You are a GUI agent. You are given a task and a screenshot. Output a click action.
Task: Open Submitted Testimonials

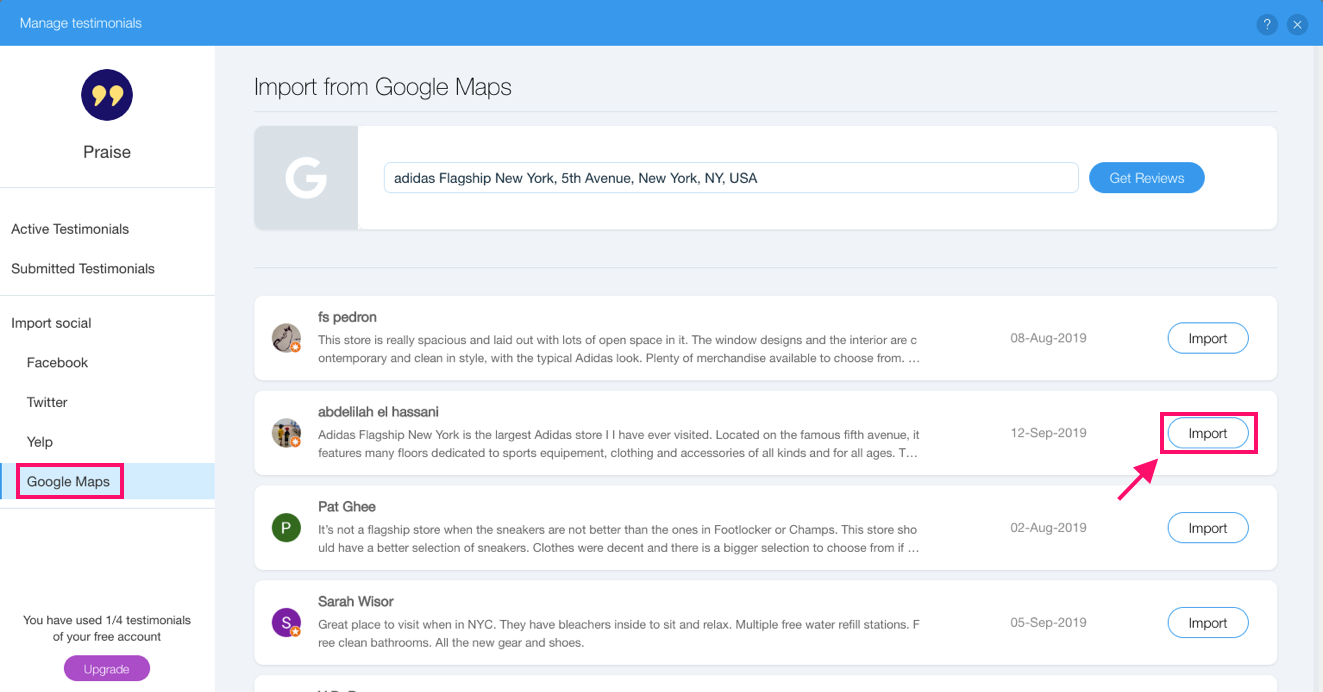tap(82, 268)
